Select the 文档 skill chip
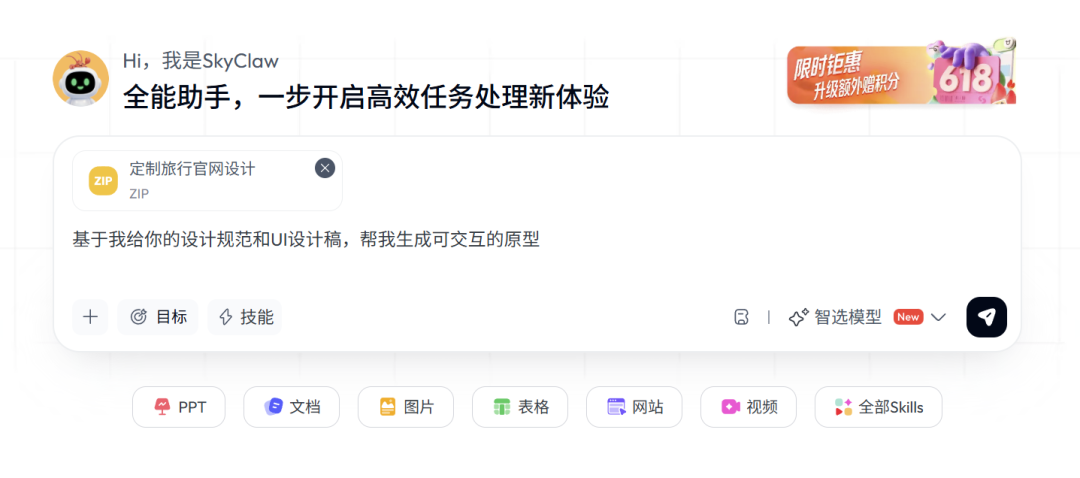This screenshot has width=1080, height=478. pos(291,407)
